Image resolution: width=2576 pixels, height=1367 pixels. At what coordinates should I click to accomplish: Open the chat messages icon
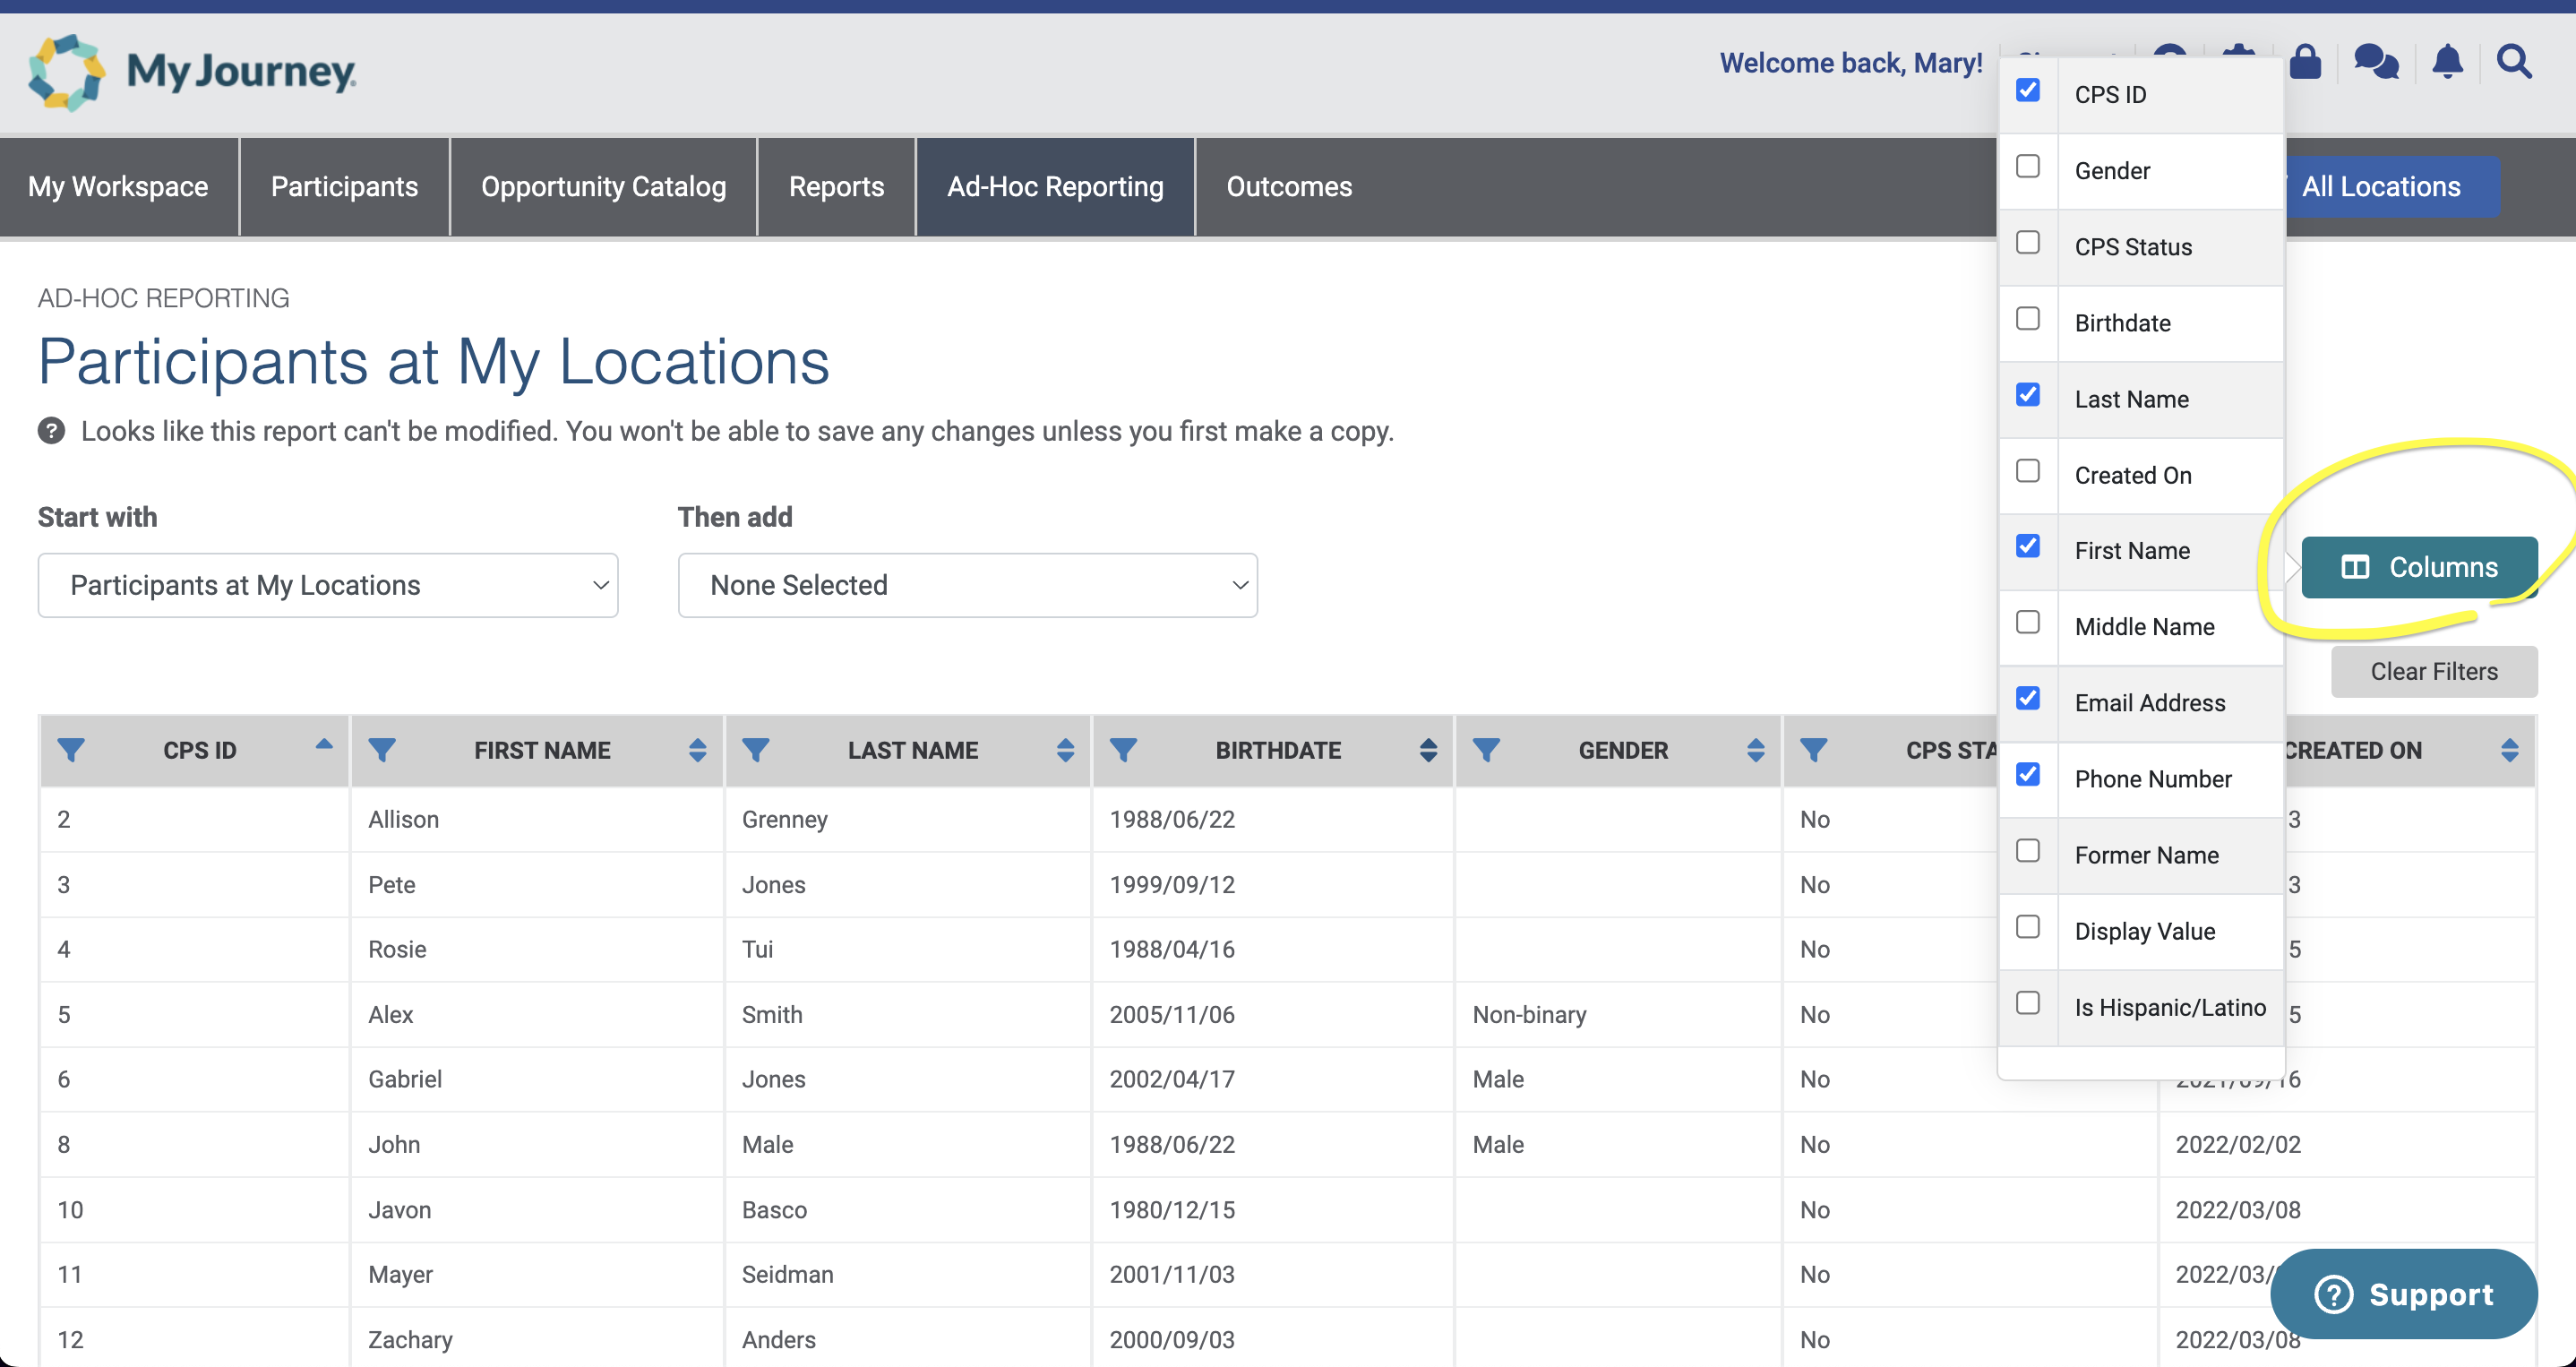tap(2376, 62)
